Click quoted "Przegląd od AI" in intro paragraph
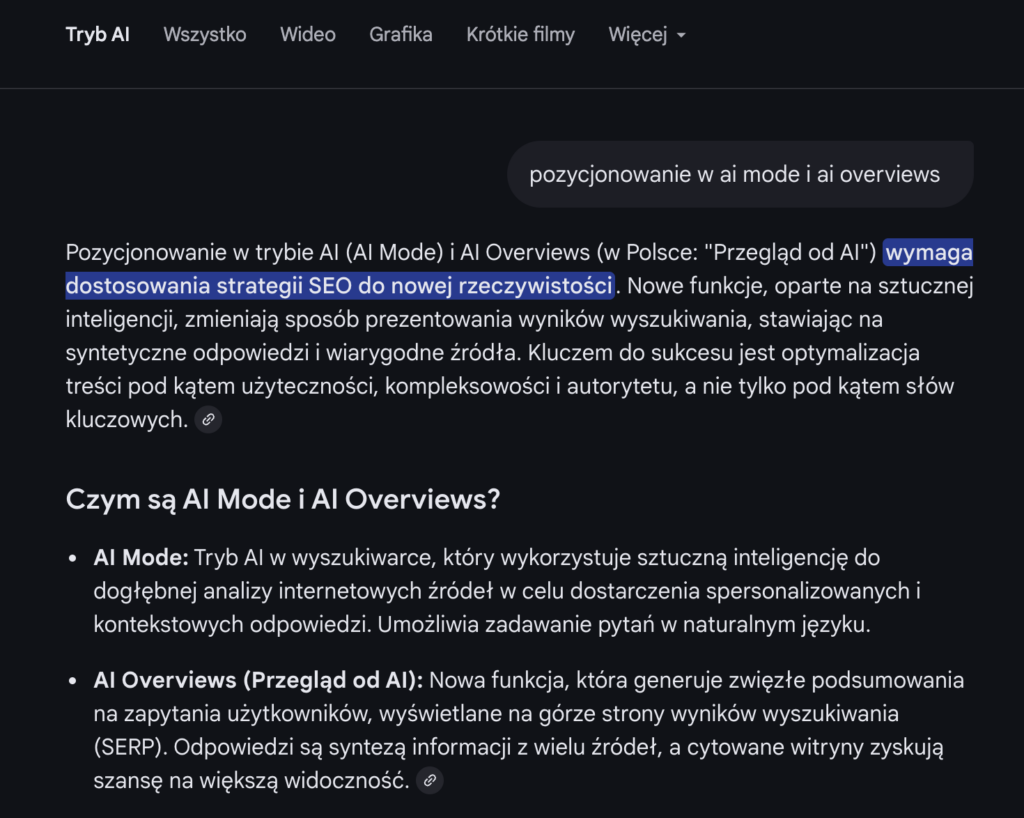1024x818 pixels. pyautogui.click(x=783, y=253)
